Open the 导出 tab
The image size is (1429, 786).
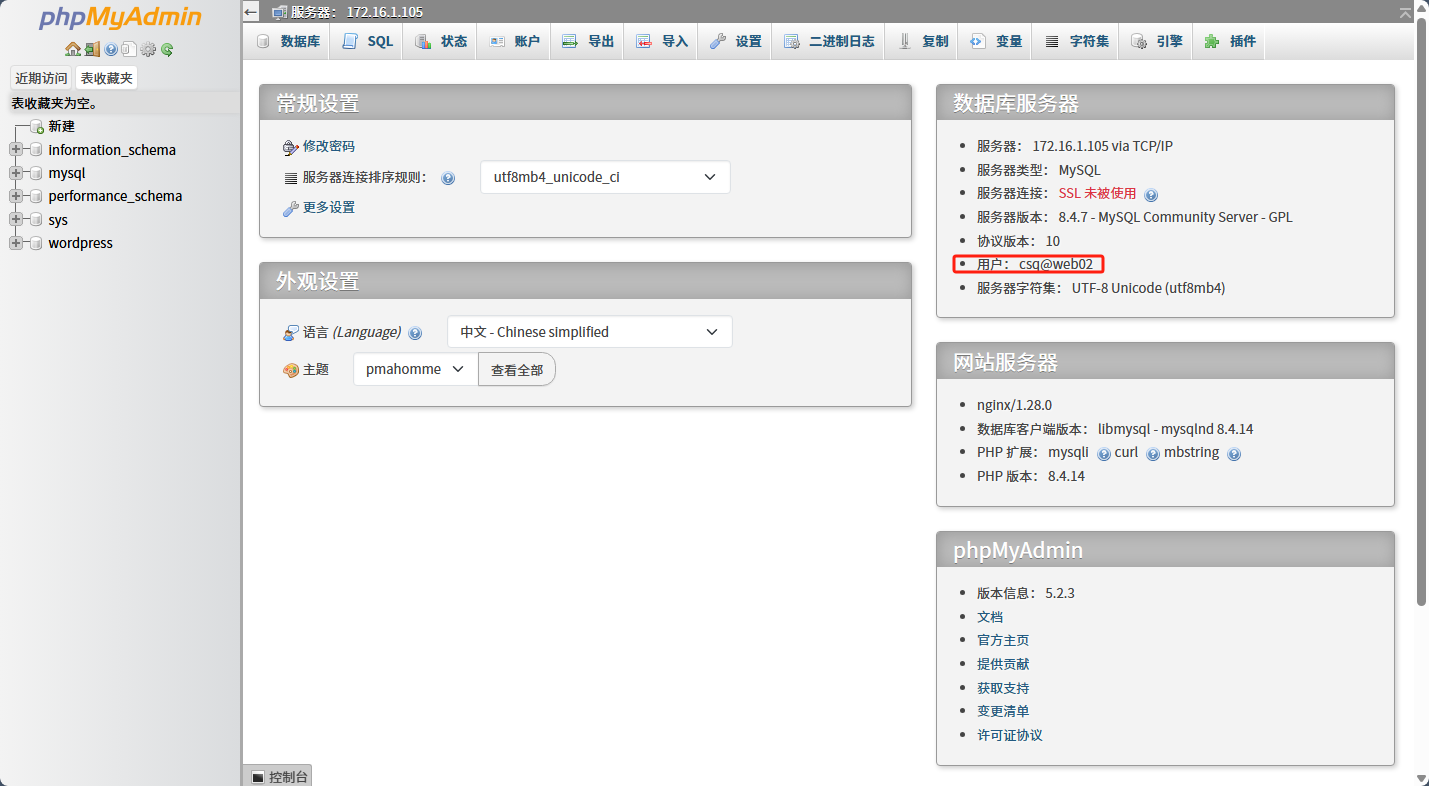tap(587, 41)
